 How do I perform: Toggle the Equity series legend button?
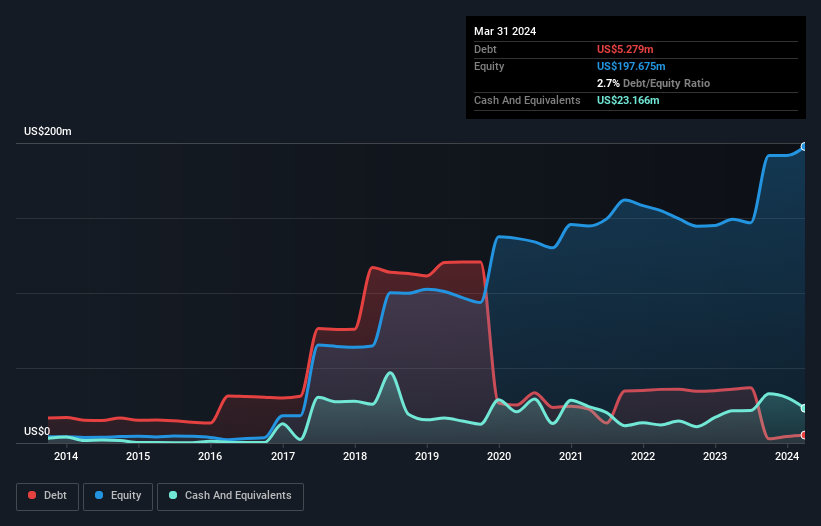118,496
